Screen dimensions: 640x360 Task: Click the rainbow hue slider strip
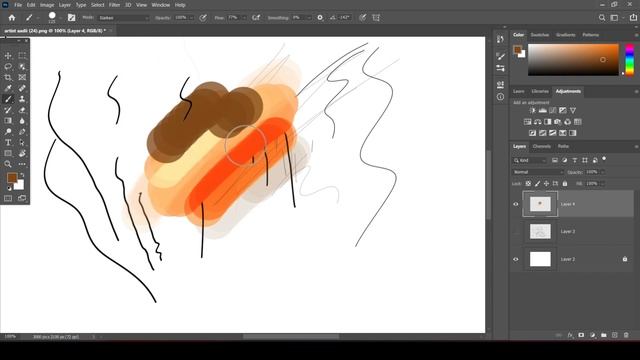[630, 60]
